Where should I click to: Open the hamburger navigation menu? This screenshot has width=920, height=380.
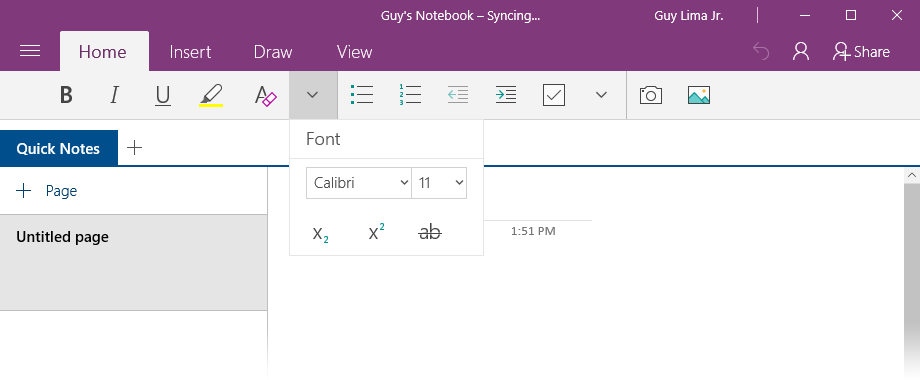pyautogui.click(x=30, y=52)
